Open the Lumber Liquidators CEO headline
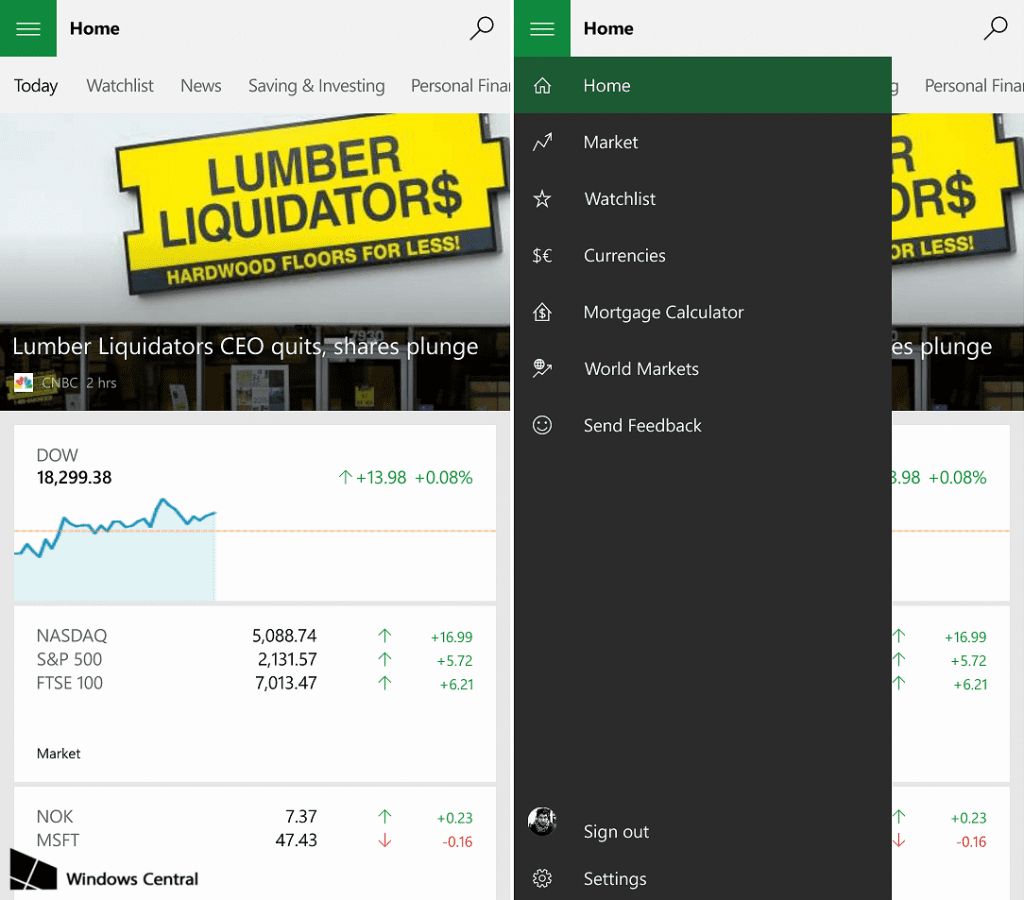 pyautogui.click(x=245, y=346)
